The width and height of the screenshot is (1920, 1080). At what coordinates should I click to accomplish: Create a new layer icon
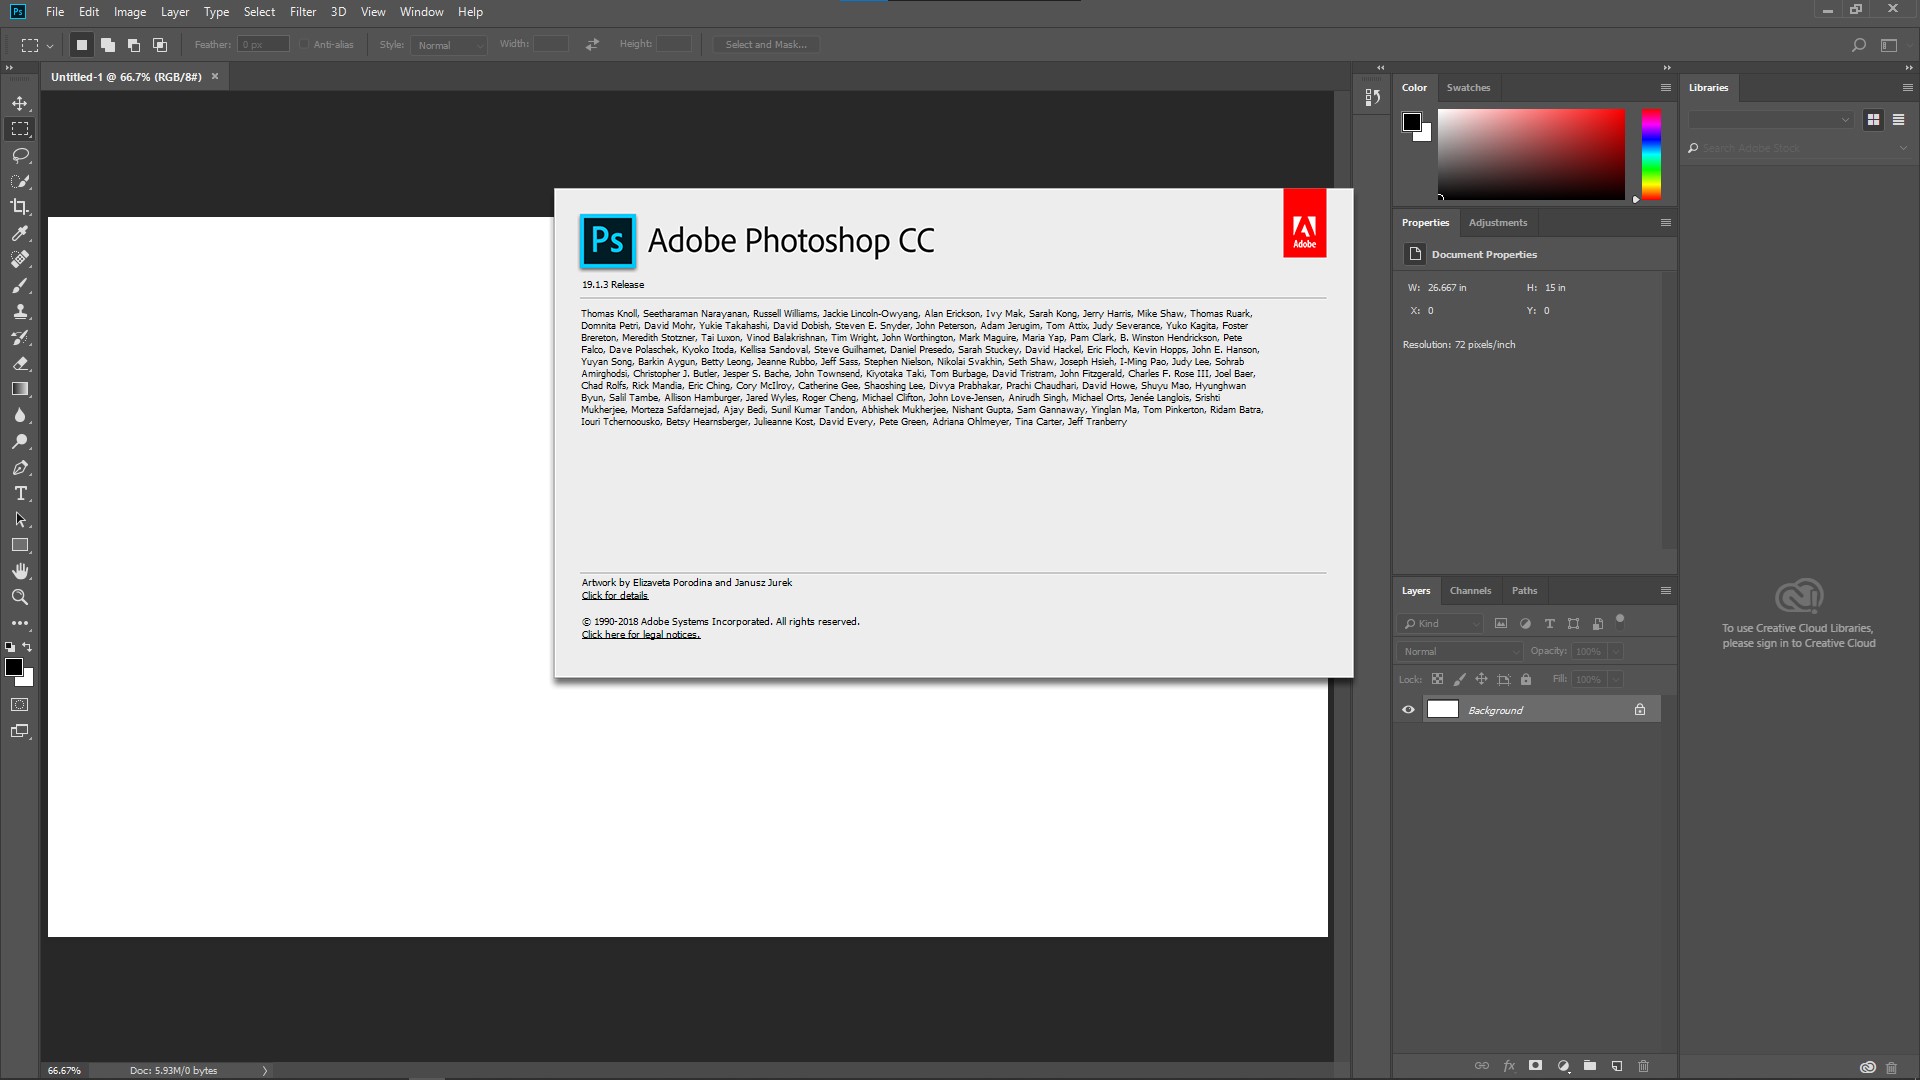point(1617,1066)
